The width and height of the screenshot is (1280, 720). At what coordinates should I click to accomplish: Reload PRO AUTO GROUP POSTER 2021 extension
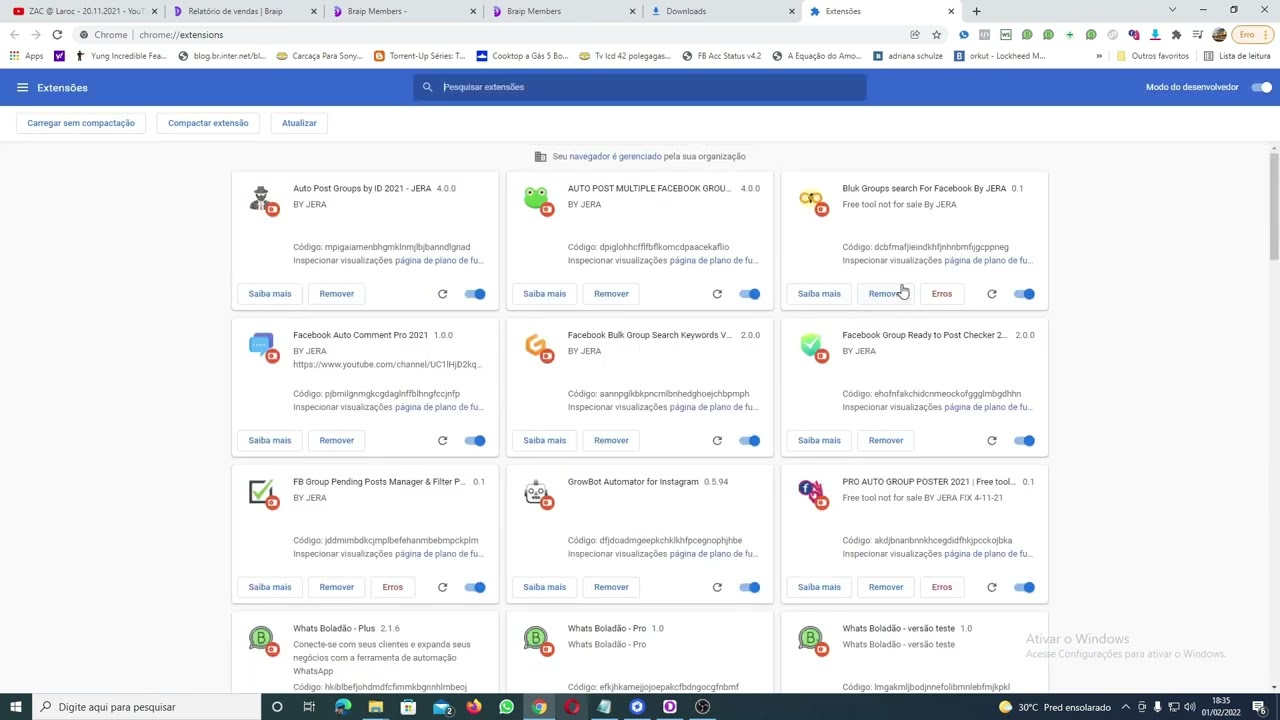991,587
